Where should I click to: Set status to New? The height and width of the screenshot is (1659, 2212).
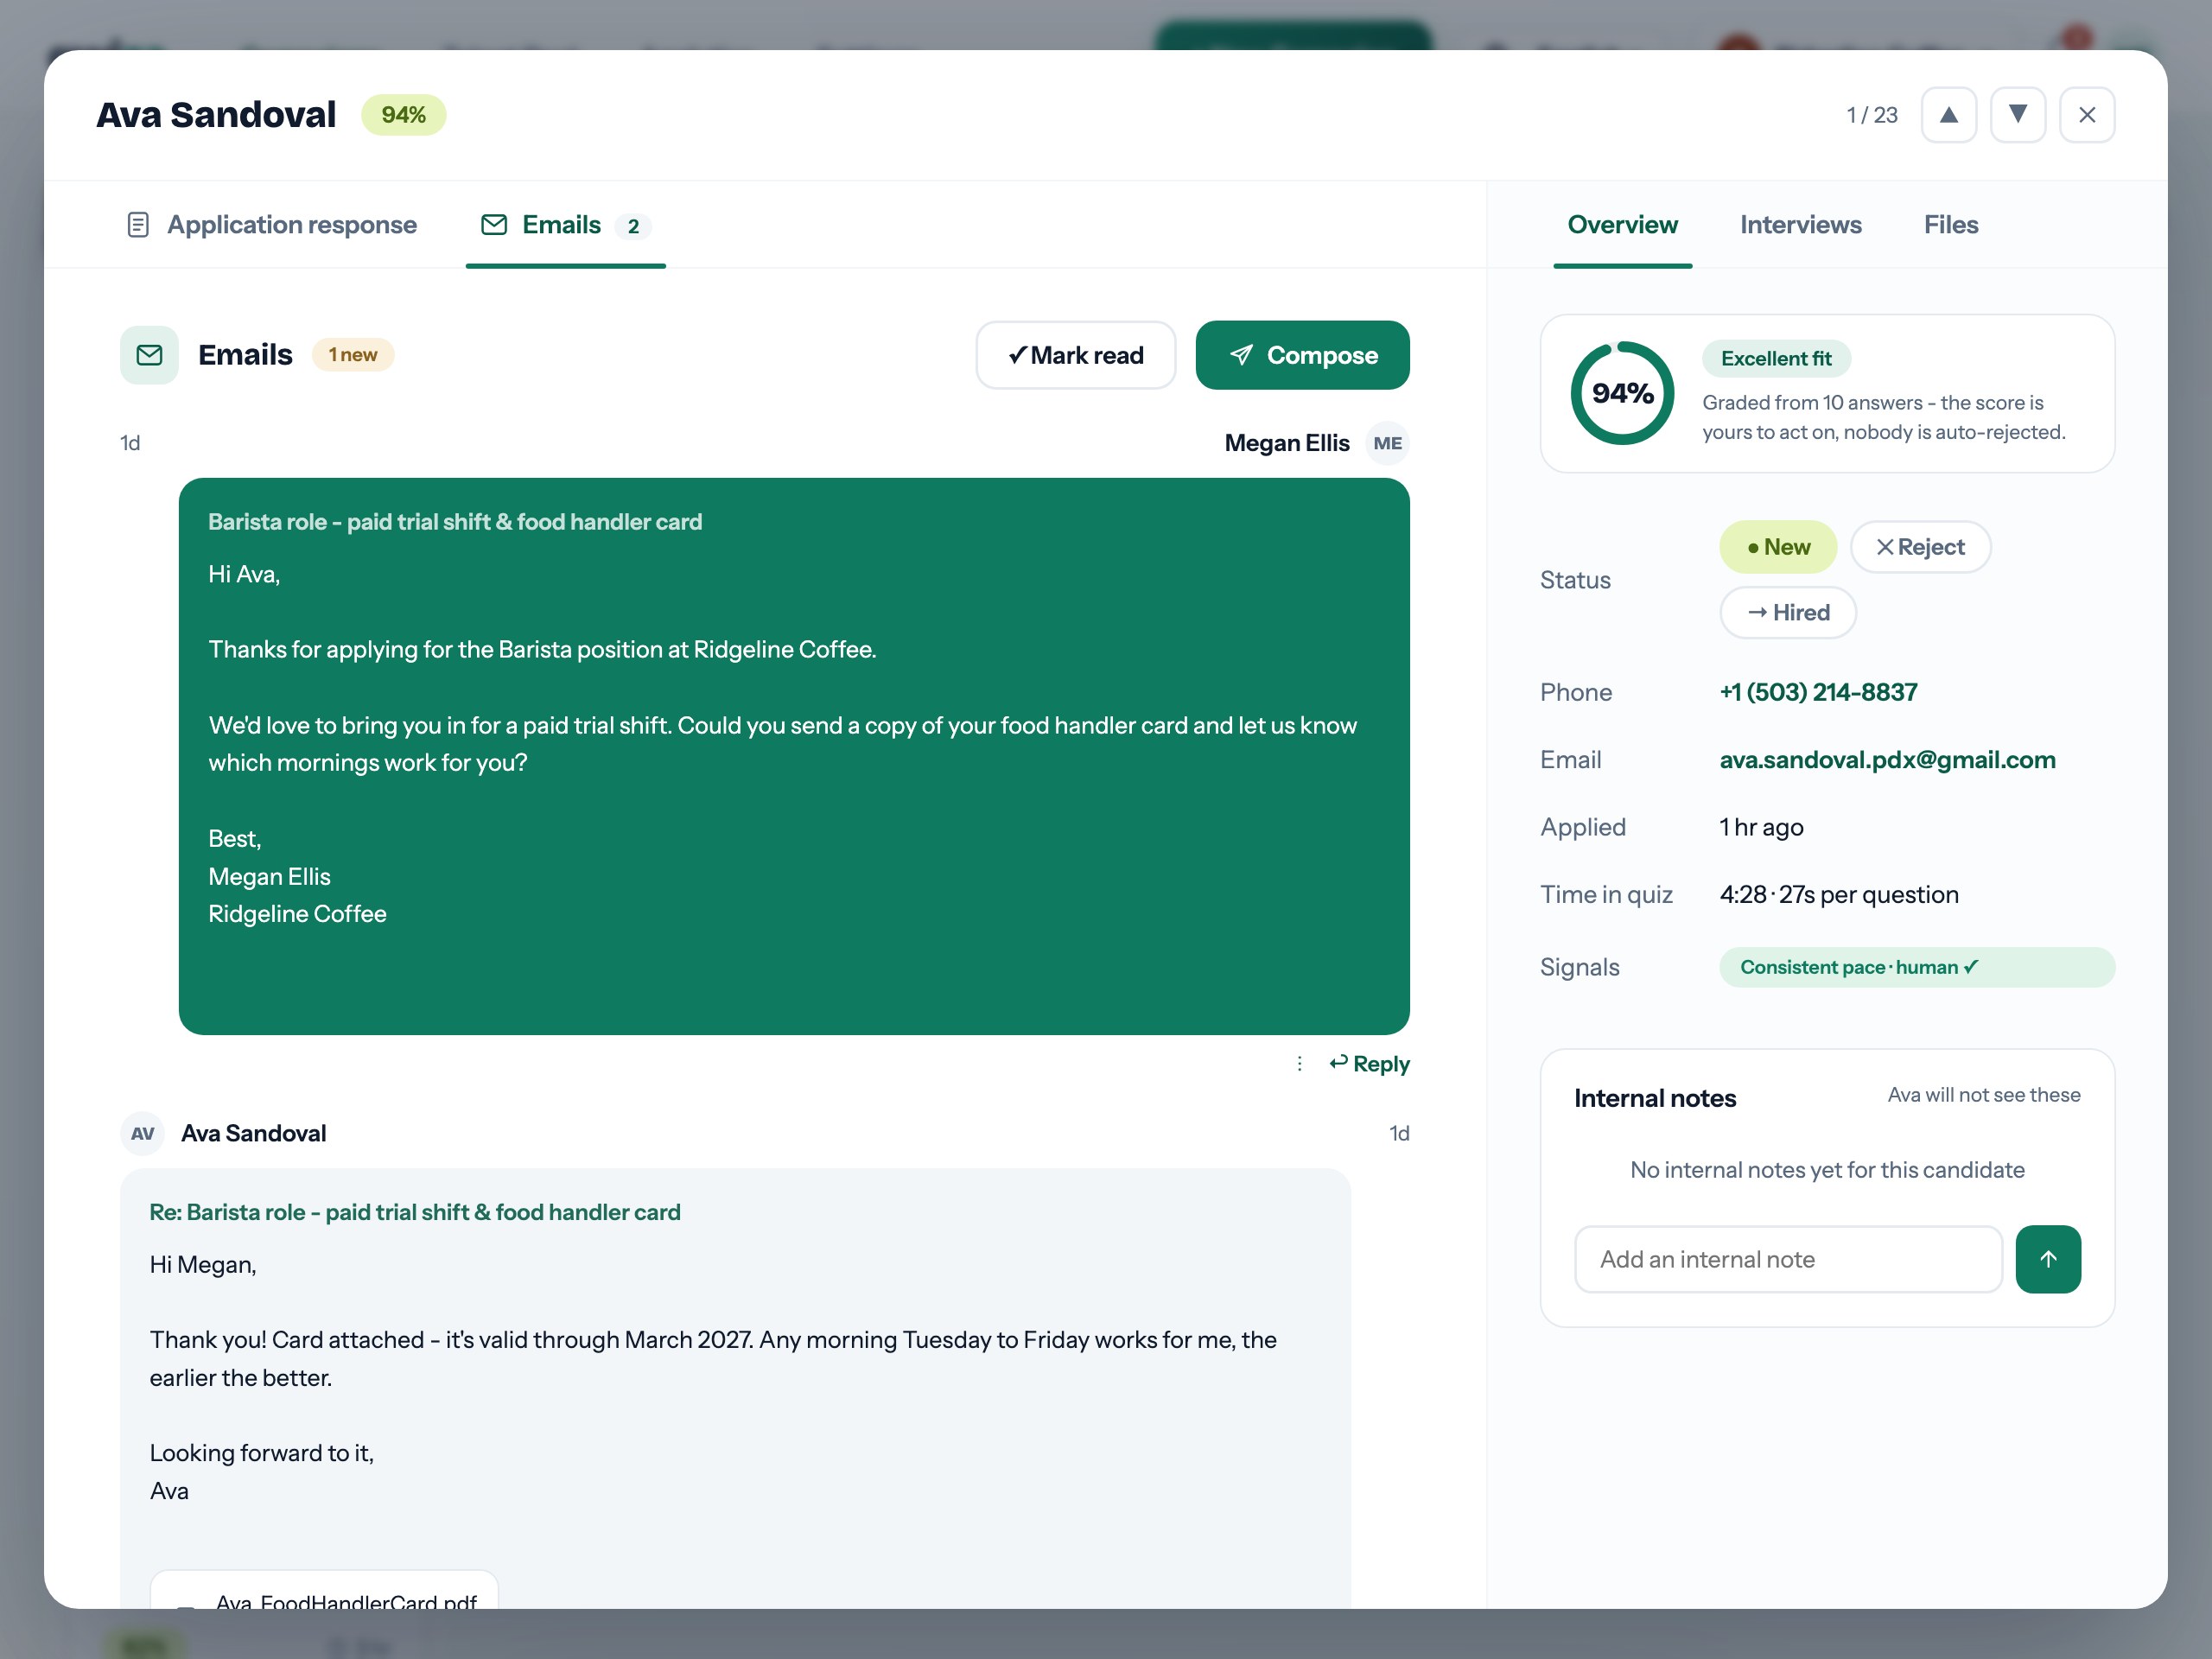(x=1778, y=547)
